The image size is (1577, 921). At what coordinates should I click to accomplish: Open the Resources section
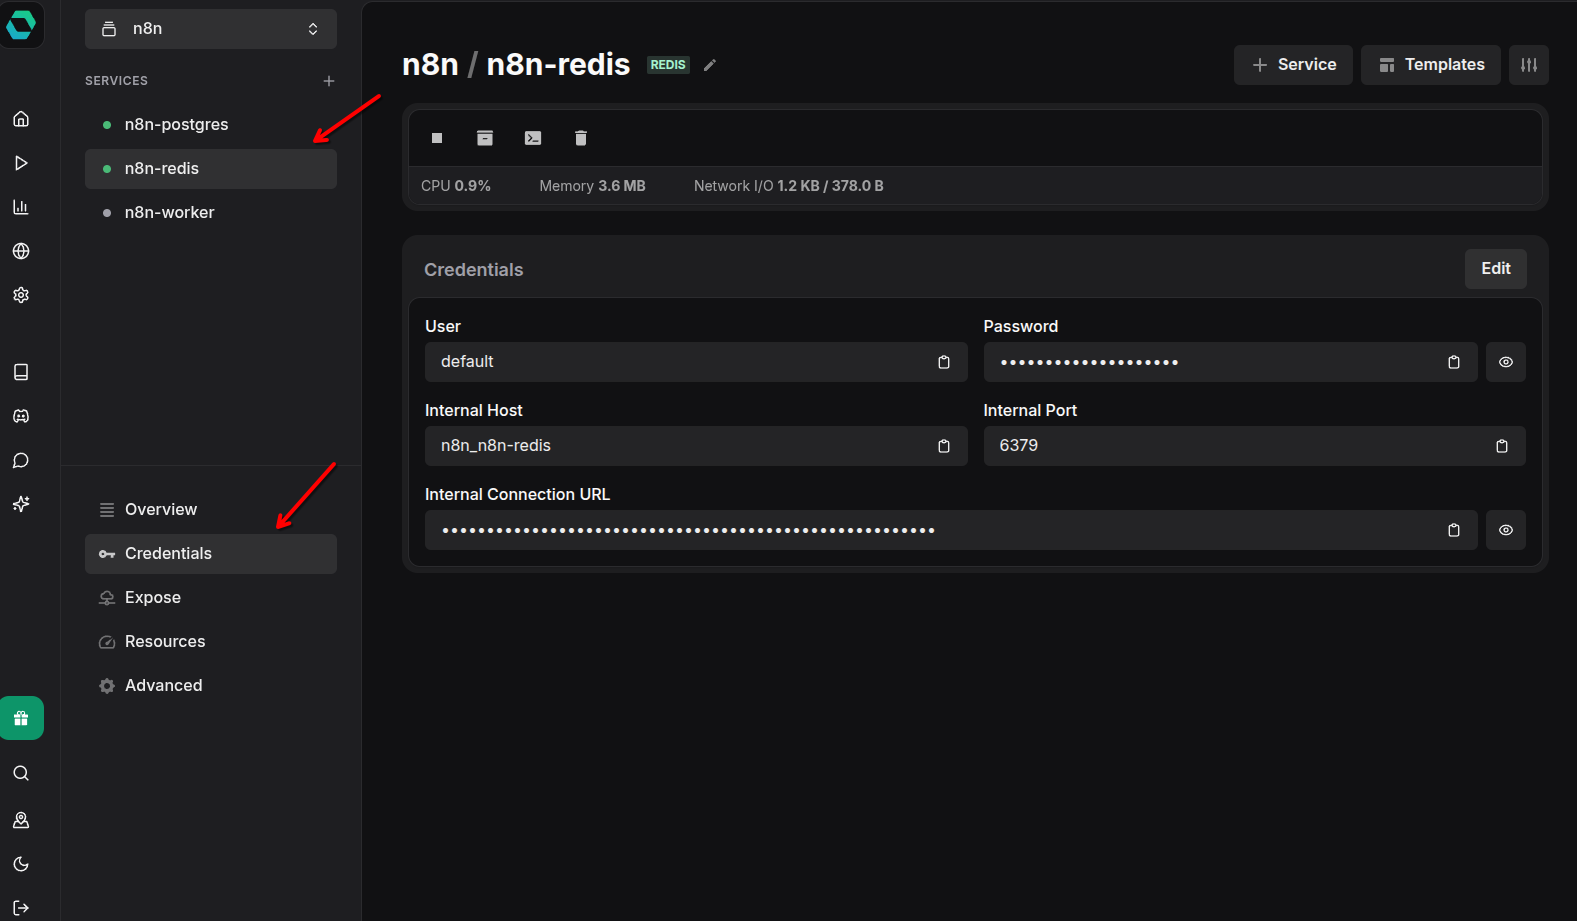click(x=211, y=642)
